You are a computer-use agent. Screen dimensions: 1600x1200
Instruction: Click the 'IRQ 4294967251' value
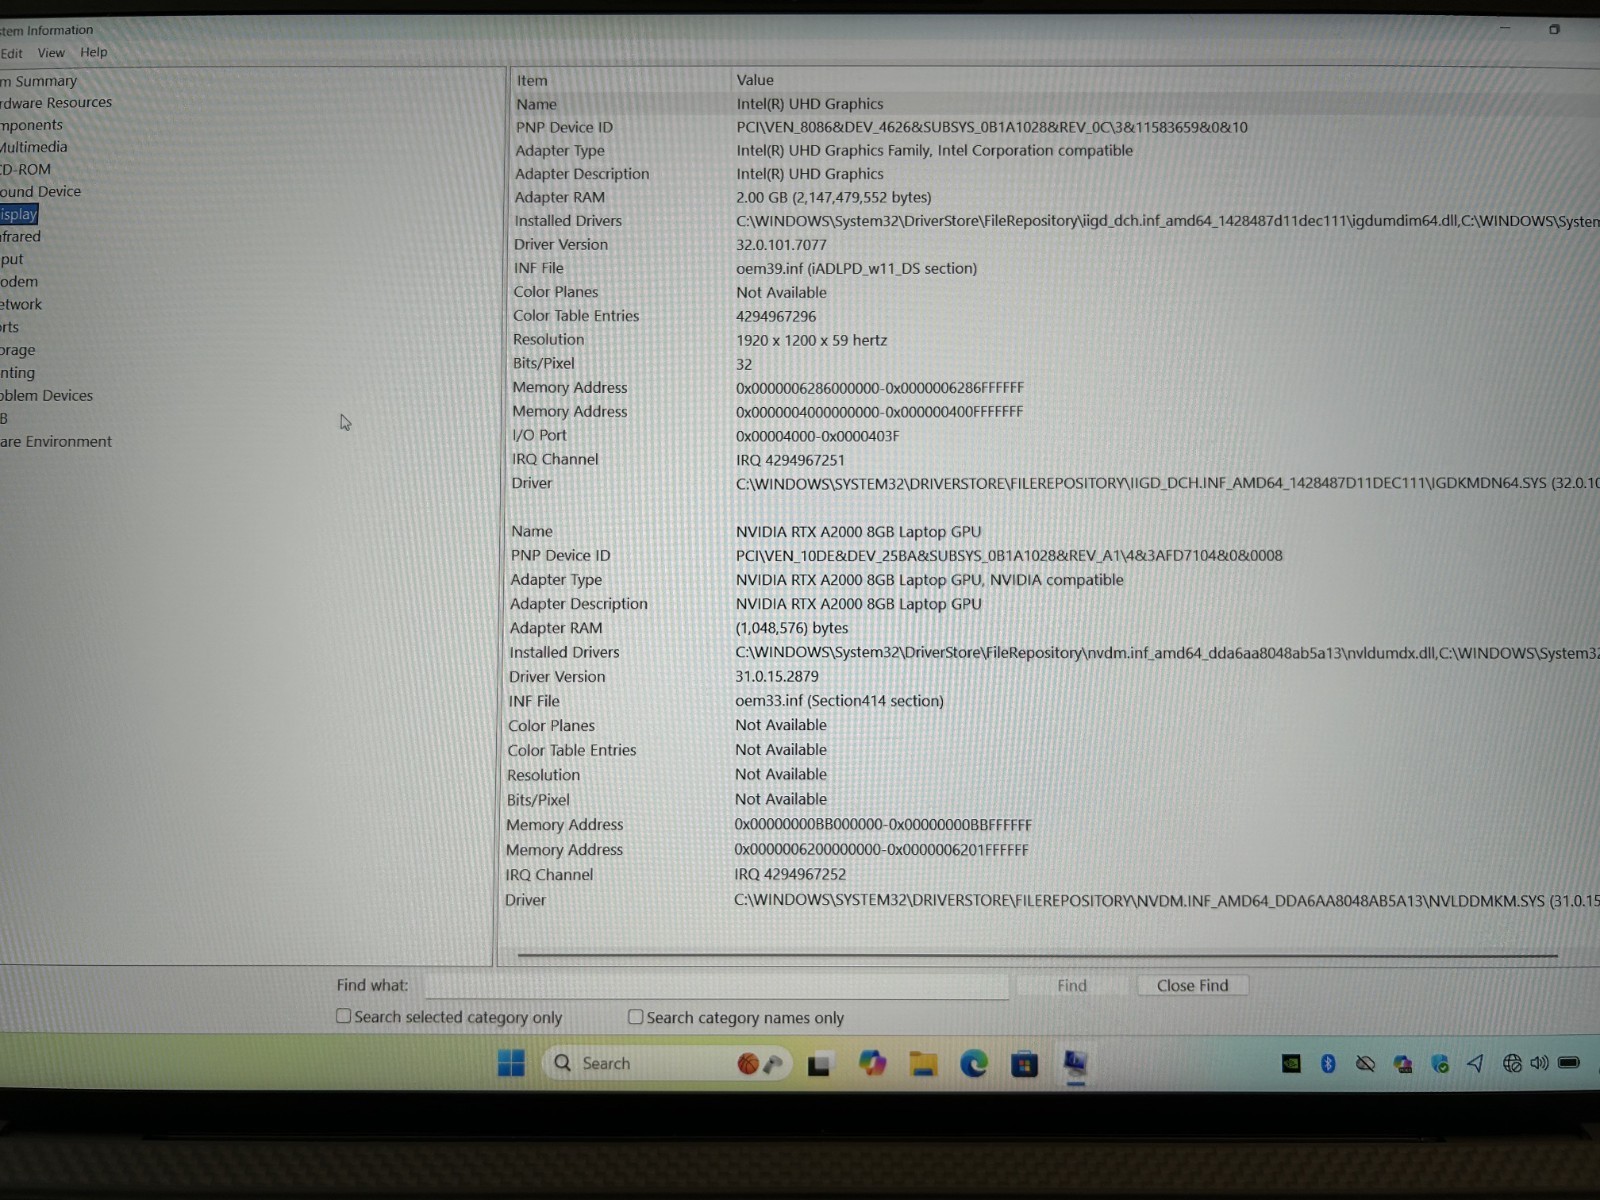pyautogui.click(x=790, y=460)
